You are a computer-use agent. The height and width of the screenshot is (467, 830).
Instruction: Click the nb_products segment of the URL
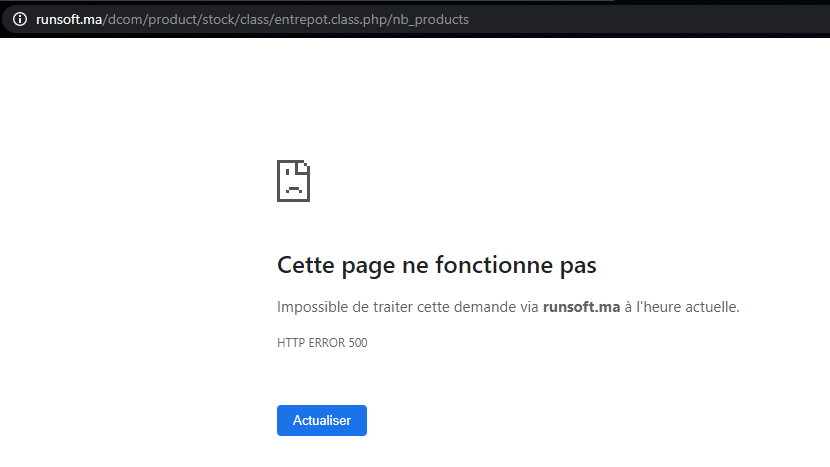point(430,19)
